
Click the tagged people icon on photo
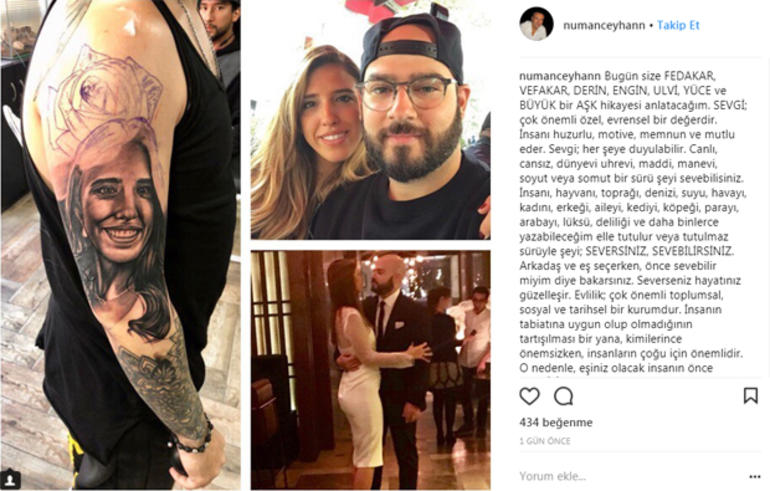click(11, 479)
